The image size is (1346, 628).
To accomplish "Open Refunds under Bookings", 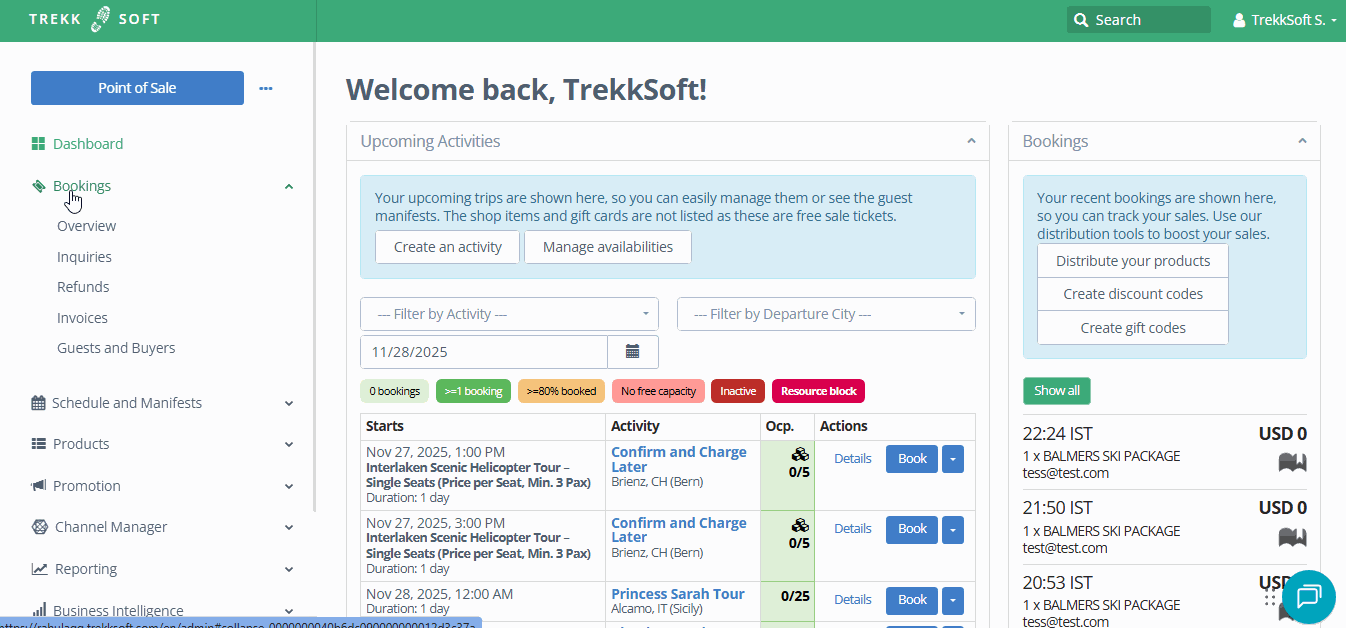I will coord(83,287).
